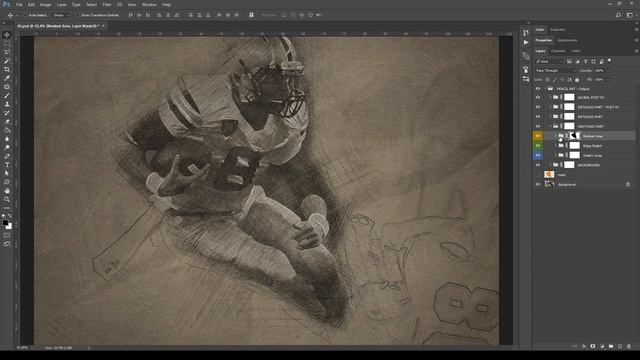The image size is (640, 360).
Task: Toggle the Auto-Select checkbox
Action: pos(25,15)
